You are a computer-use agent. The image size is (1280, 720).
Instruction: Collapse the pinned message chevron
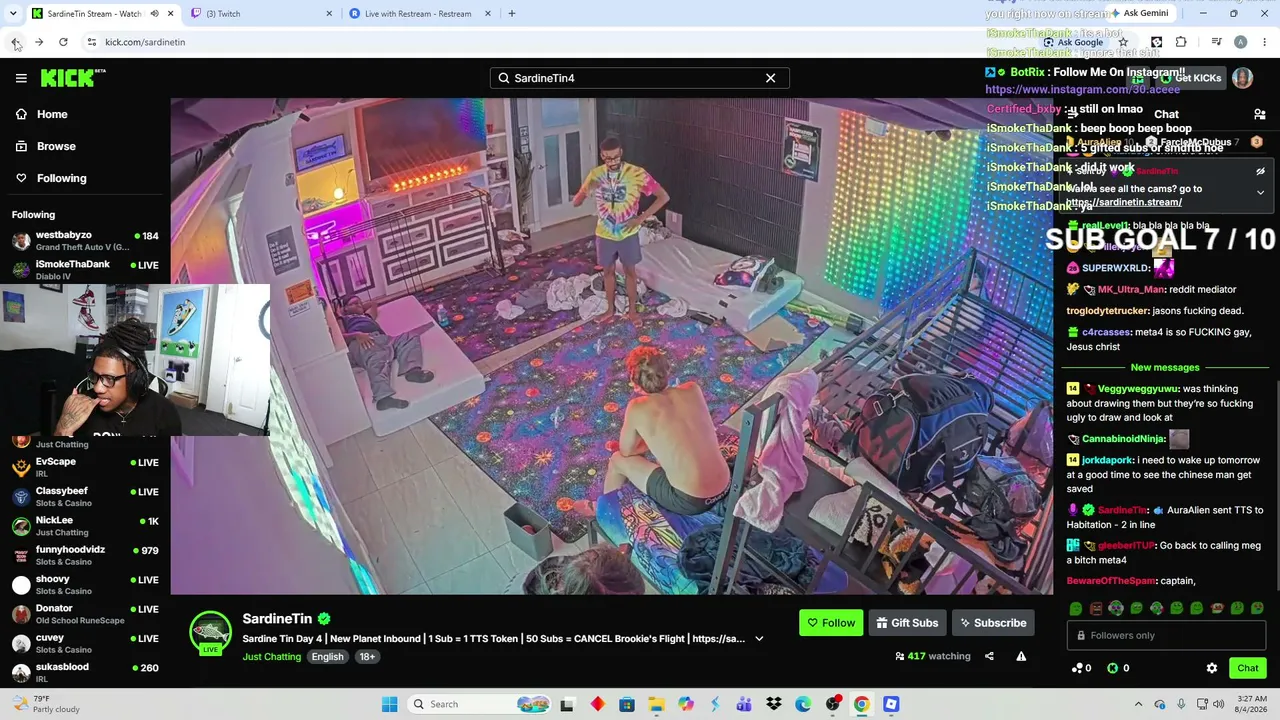pyautogui.click(x=1260, y=192)
